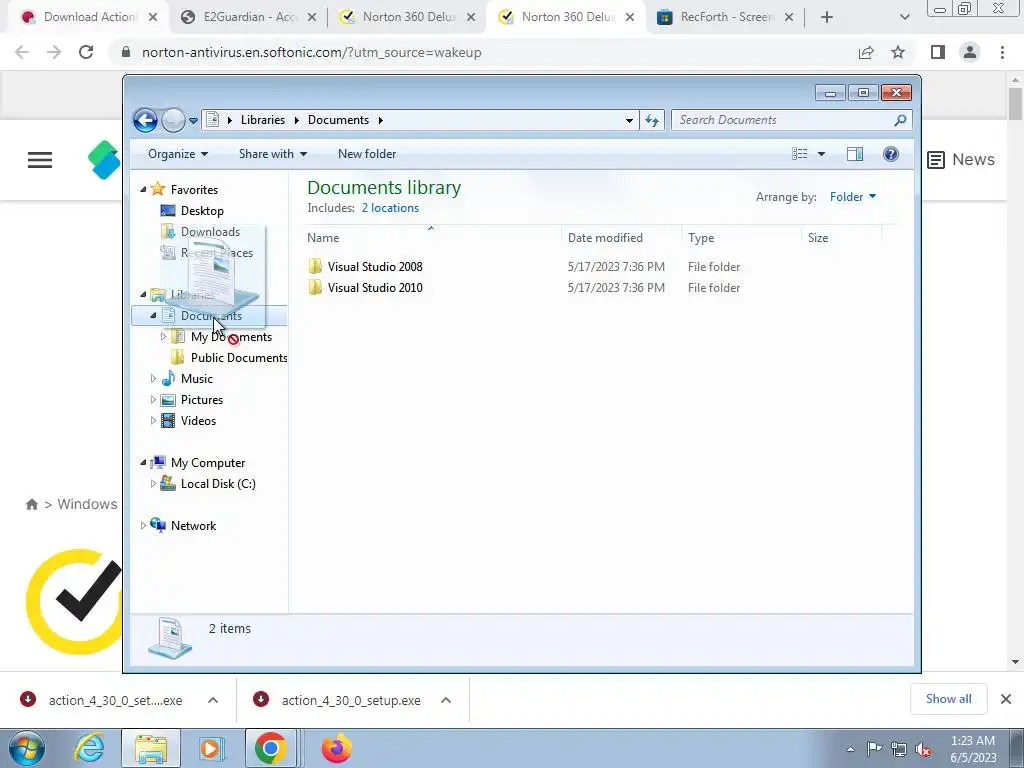1024x768 pixels.
Task: Open the Chrome profile icon
Action: click(970, 52)
